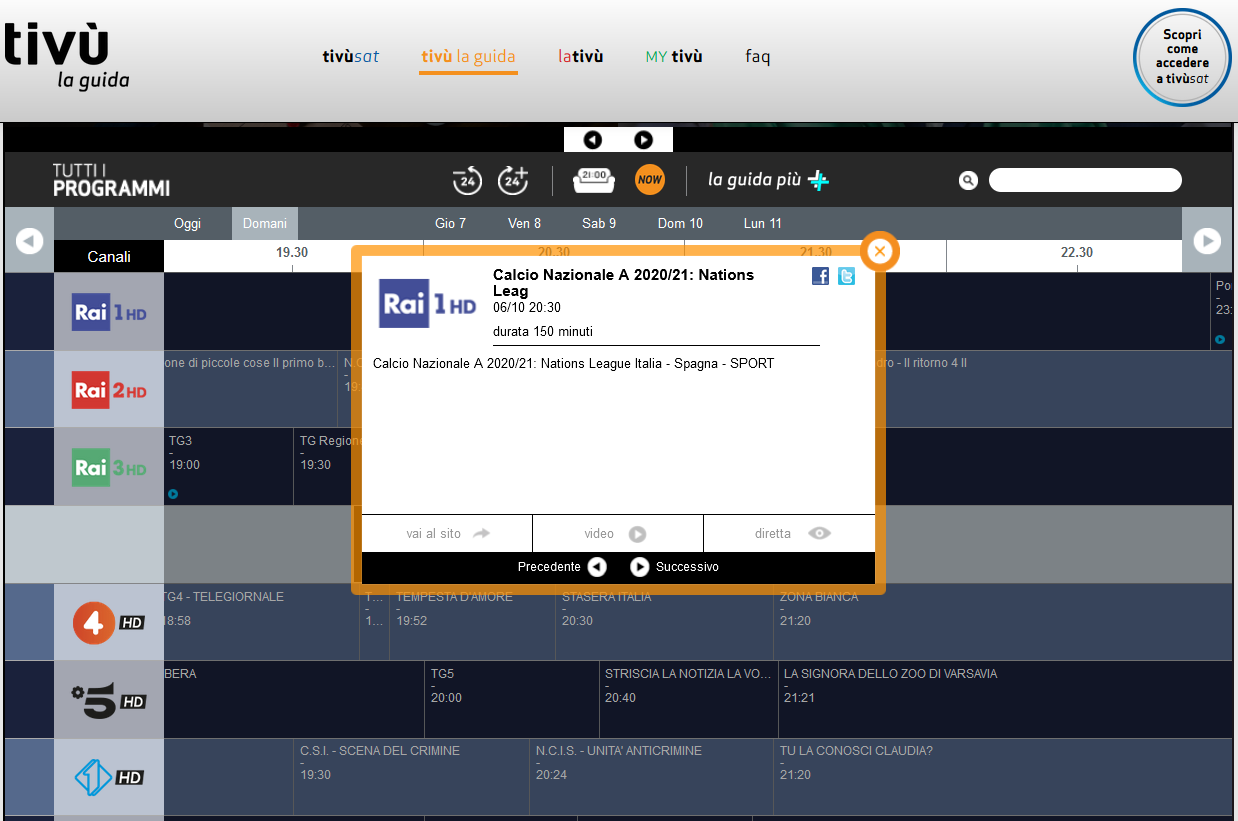The image size is (1238, 821).
Task: Click TUTTI I PROGRAMMI heading
Action: click(x=111, y=180)
